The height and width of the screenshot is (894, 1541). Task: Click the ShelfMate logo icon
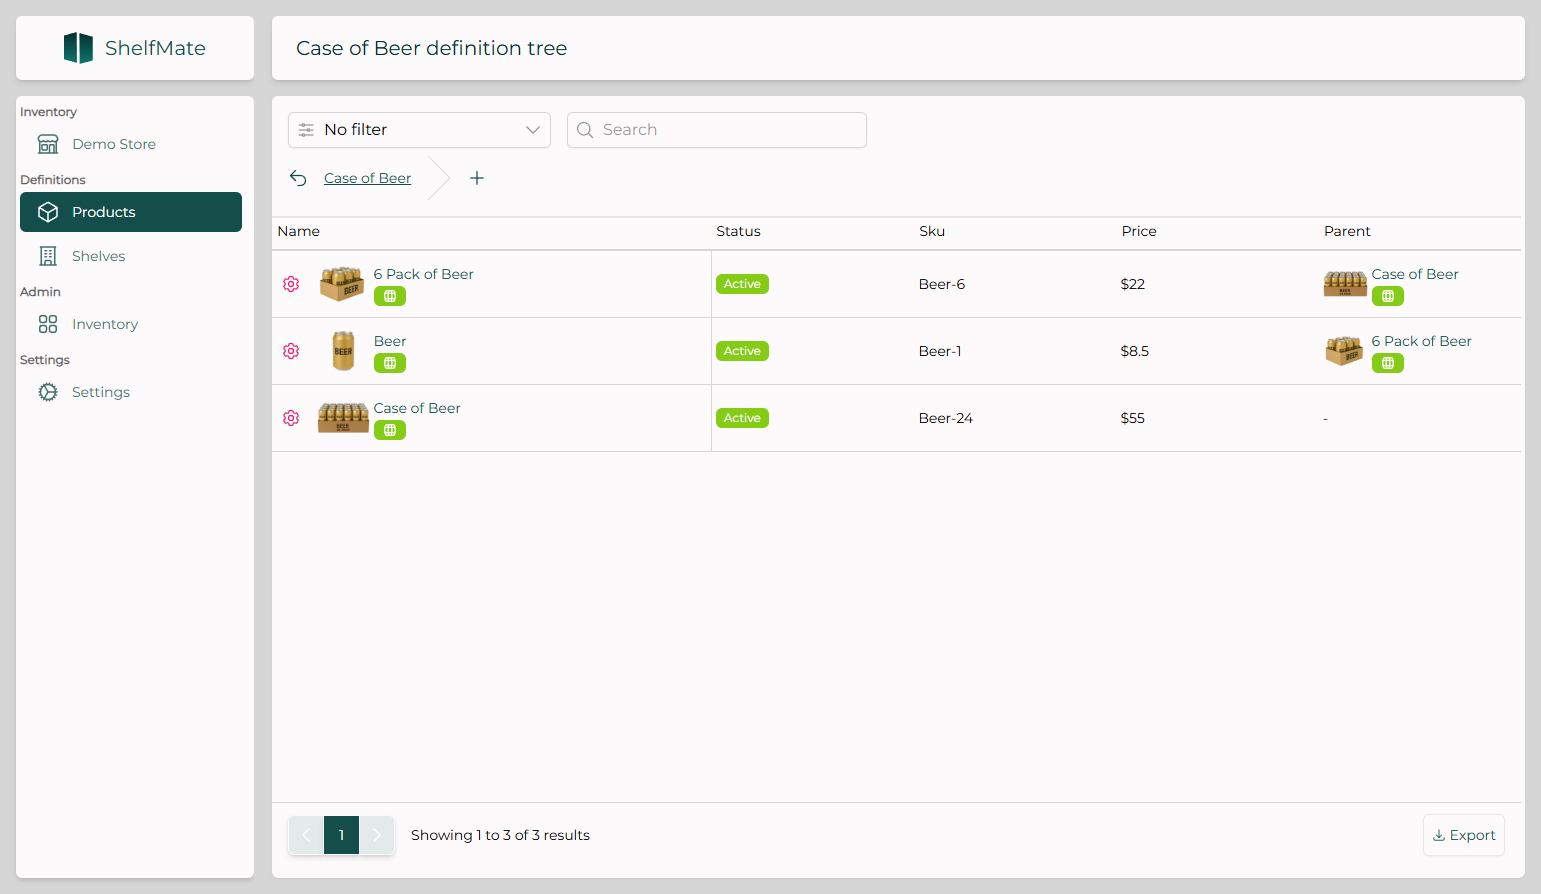coord(78,48)
